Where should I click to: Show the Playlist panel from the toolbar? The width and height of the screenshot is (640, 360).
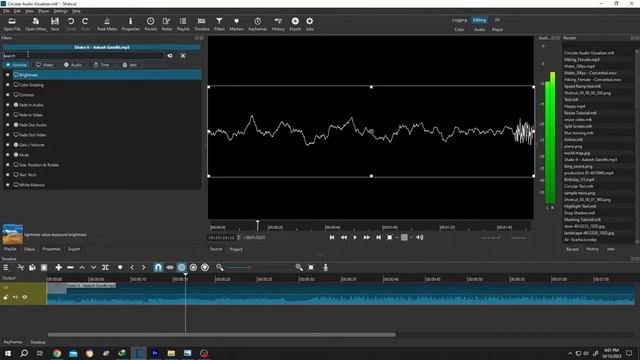(183, 24)
